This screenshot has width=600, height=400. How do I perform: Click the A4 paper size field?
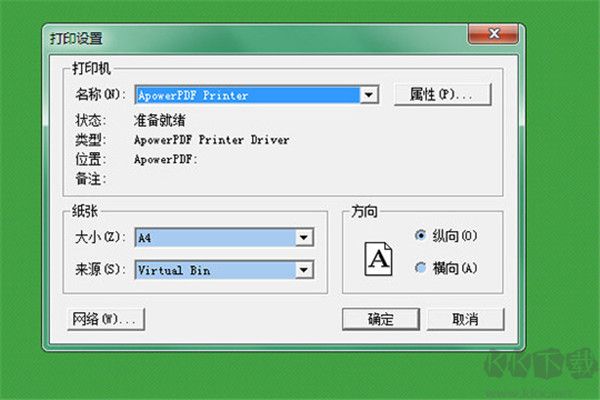[215, 238]
